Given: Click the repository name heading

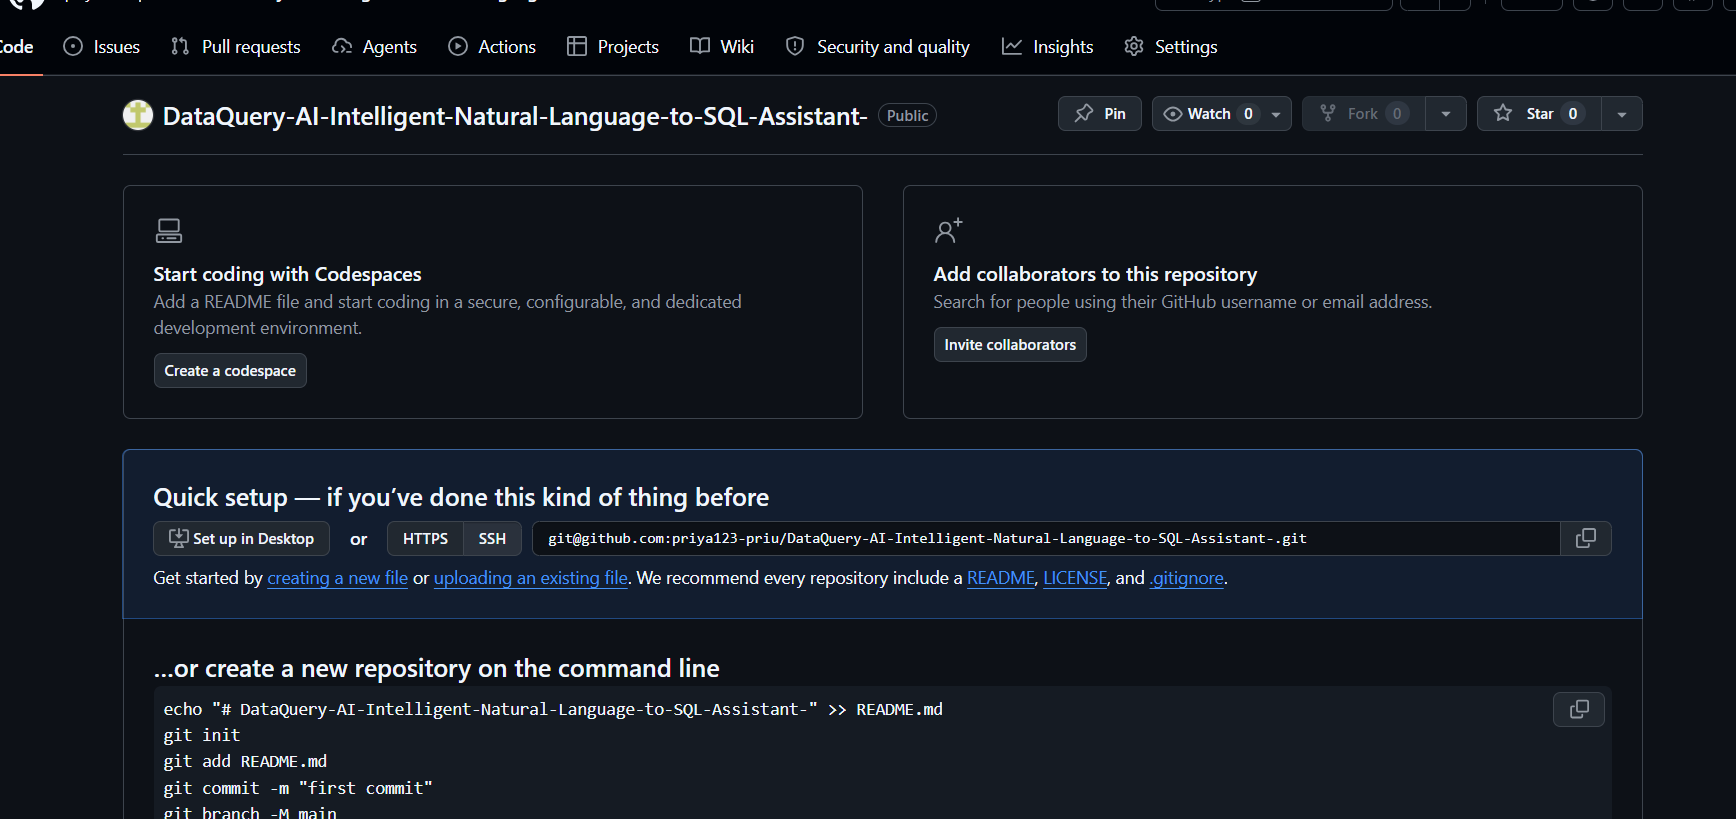Looking at the screenshot, I should (515, 116).
